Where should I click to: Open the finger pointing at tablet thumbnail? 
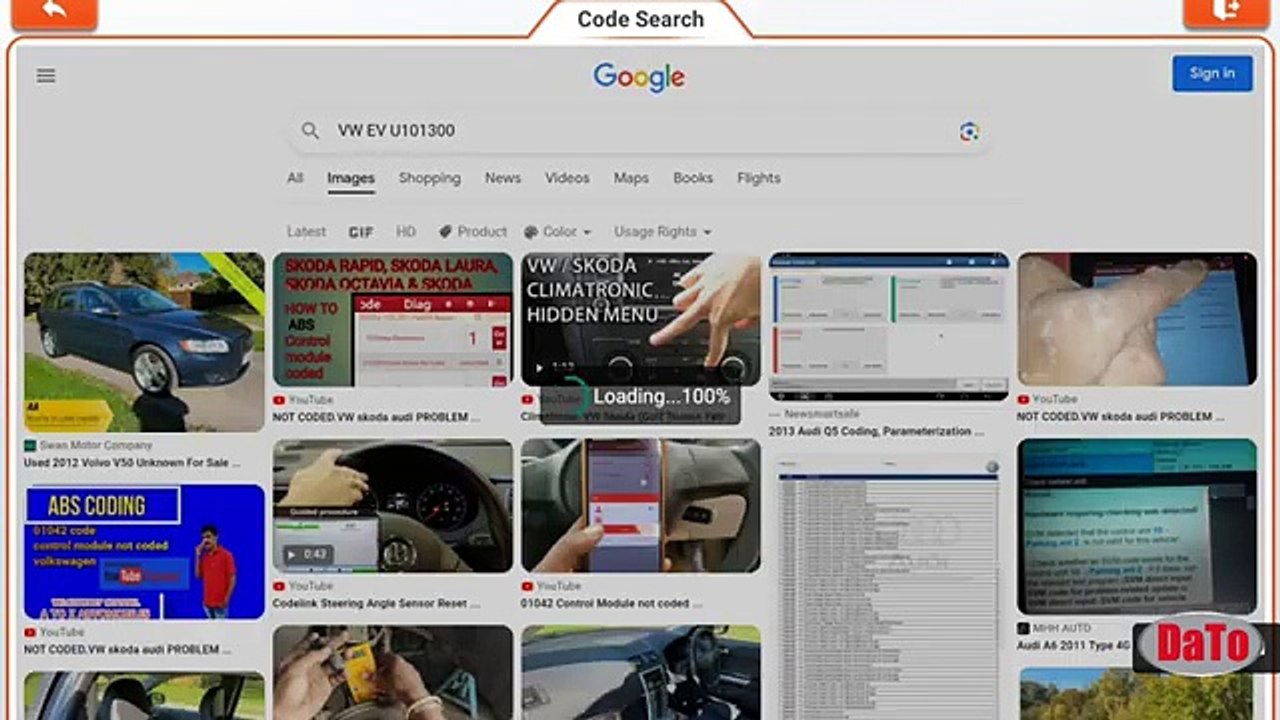coord(1137,319)
